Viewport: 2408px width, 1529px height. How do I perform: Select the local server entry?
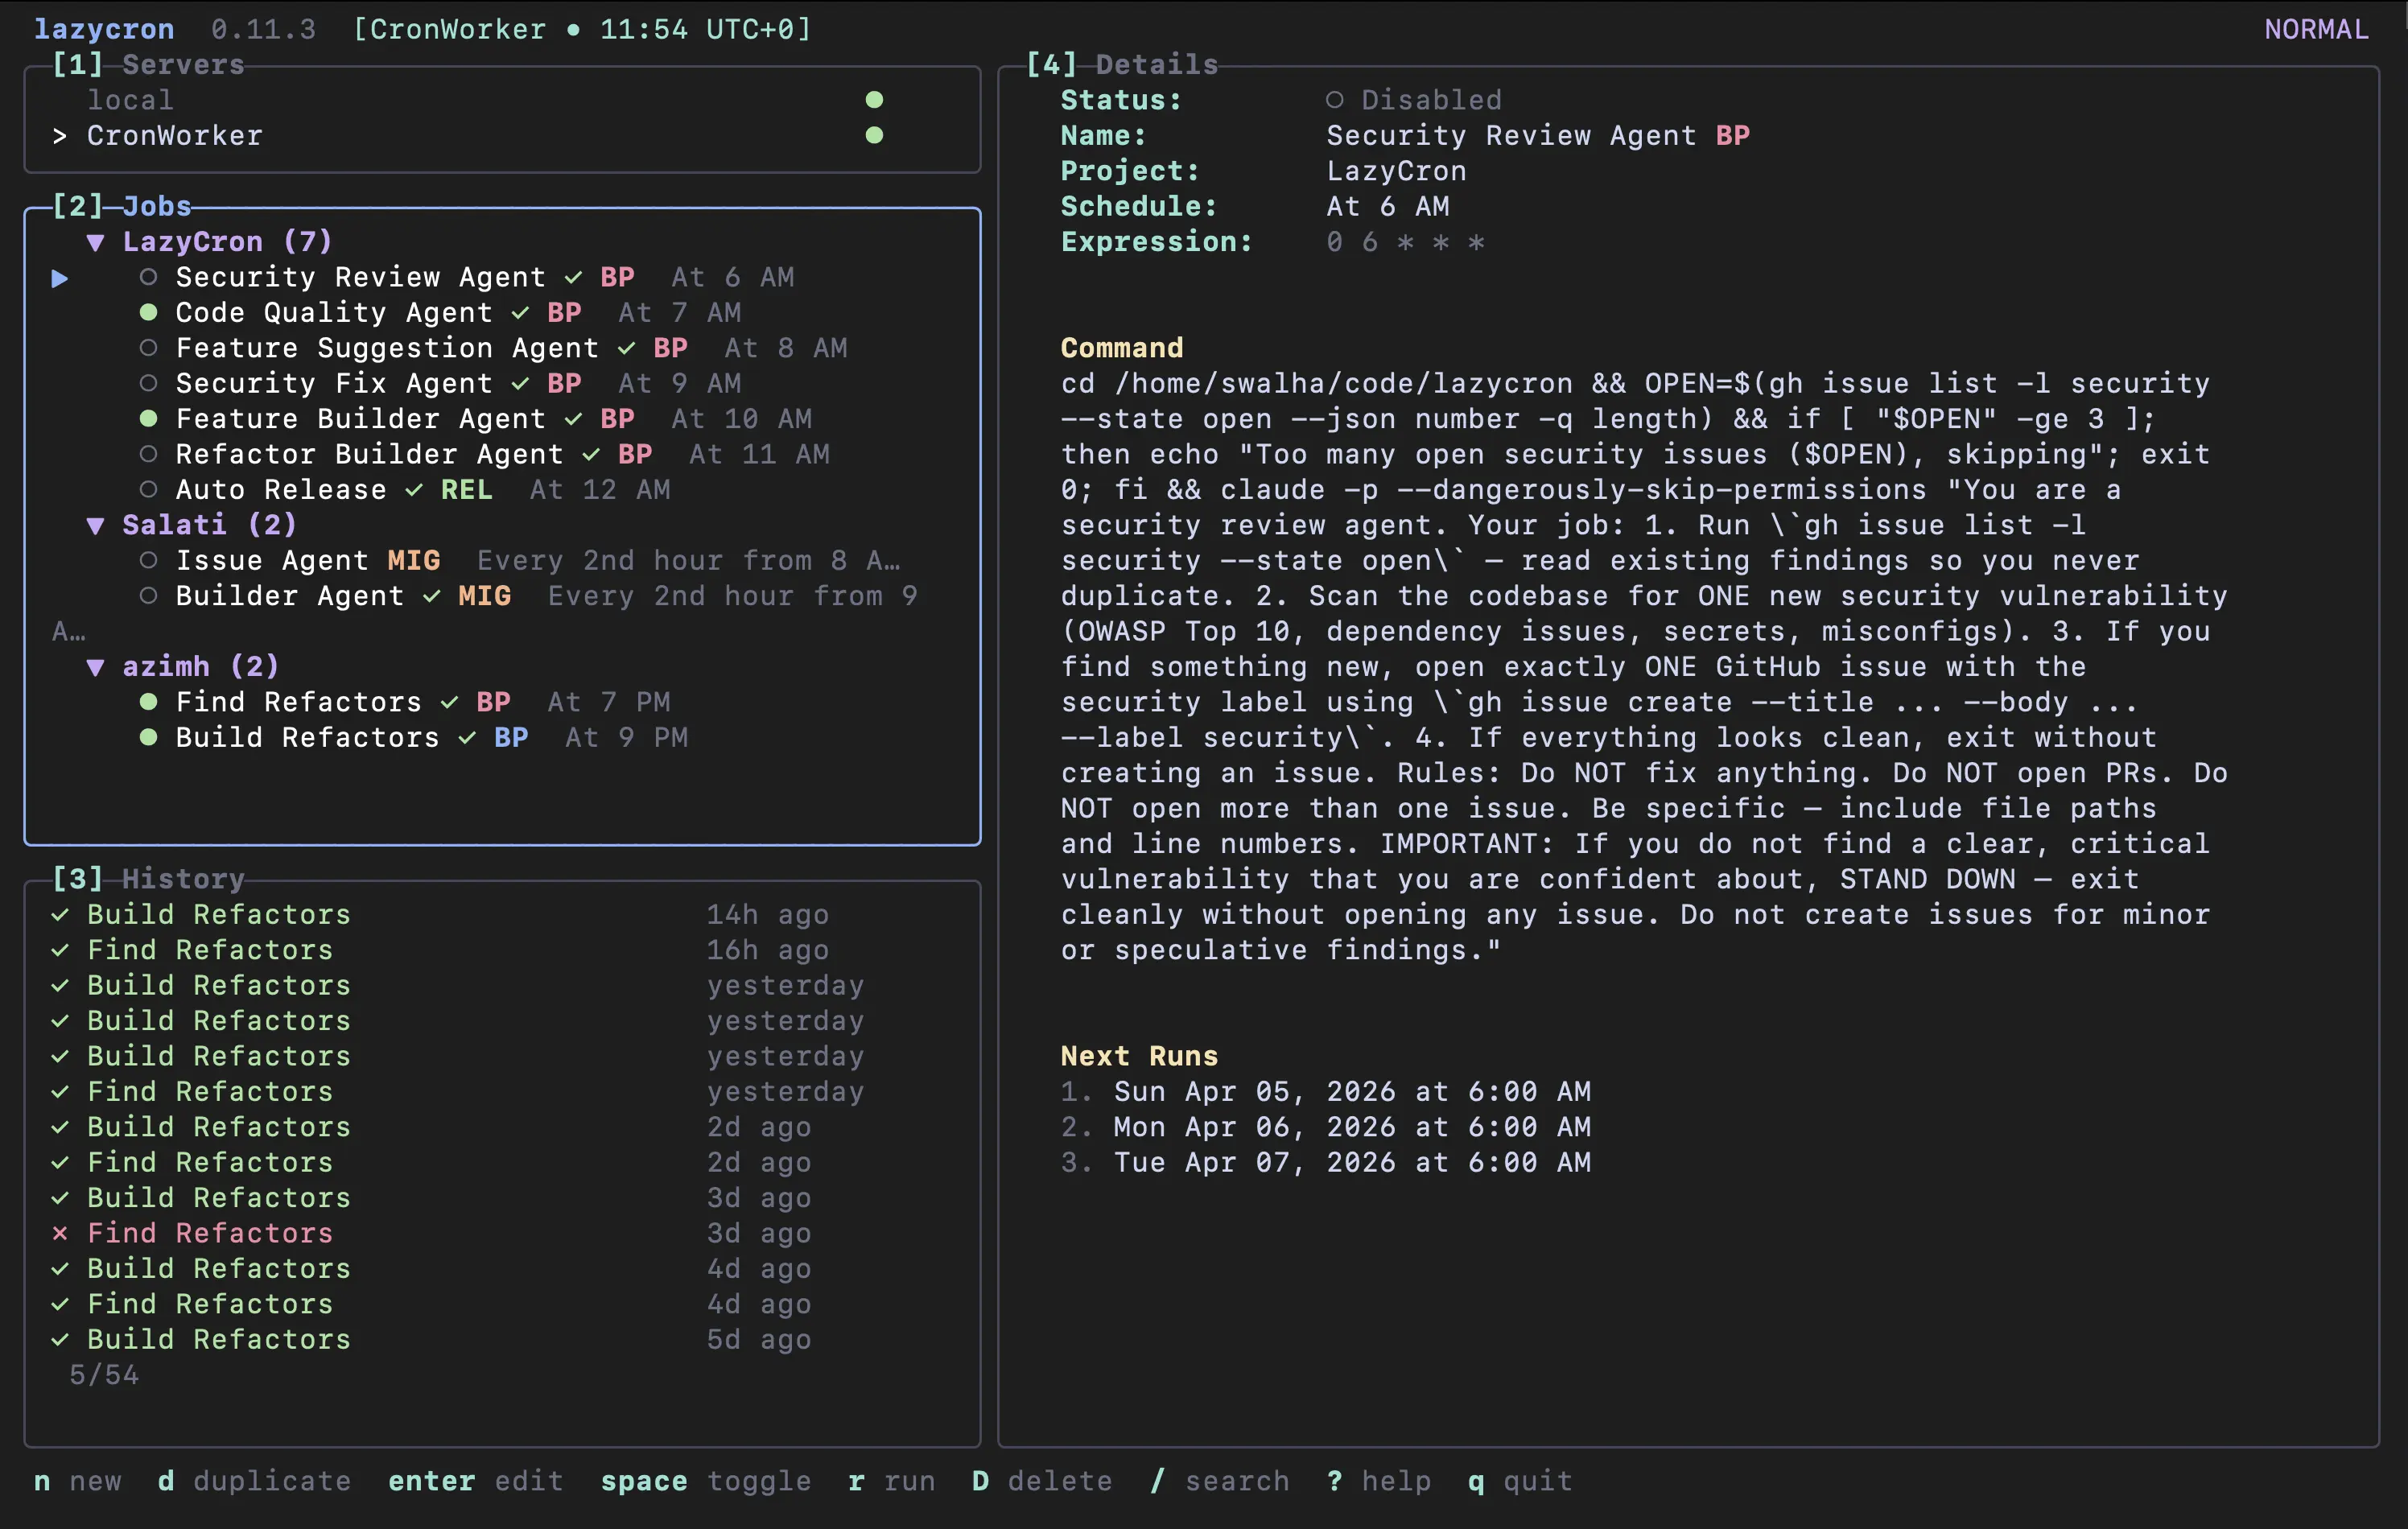(130, 98)
